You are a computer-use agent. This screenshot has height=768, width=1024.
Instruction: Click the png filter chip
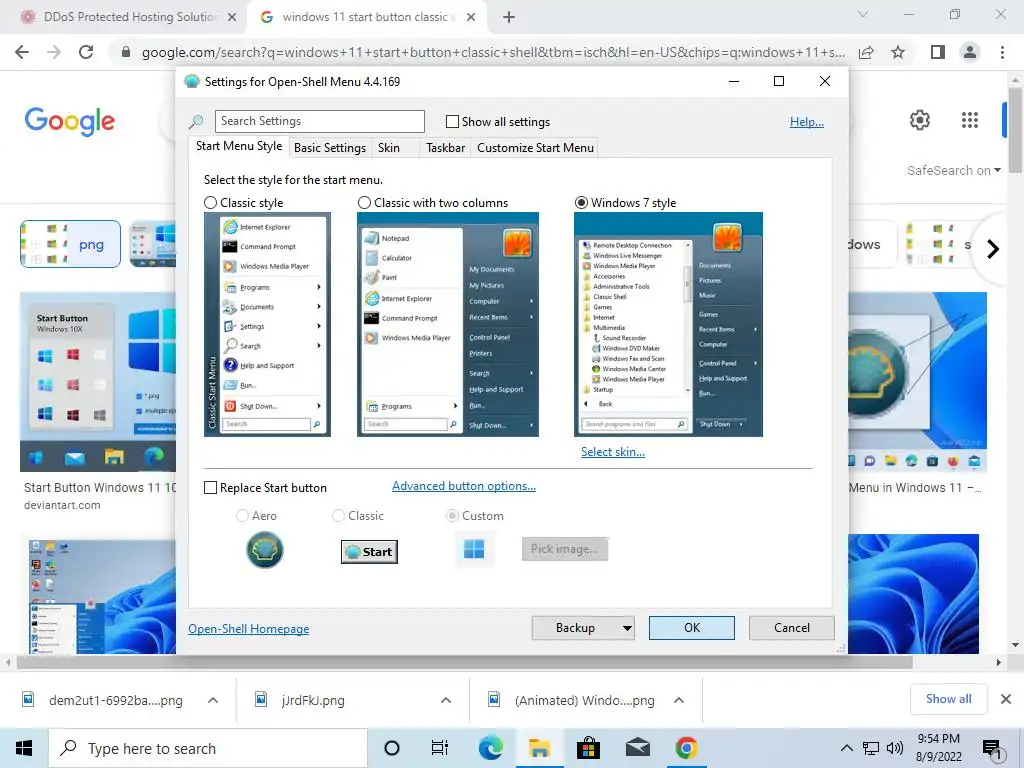tap(71, 244)
